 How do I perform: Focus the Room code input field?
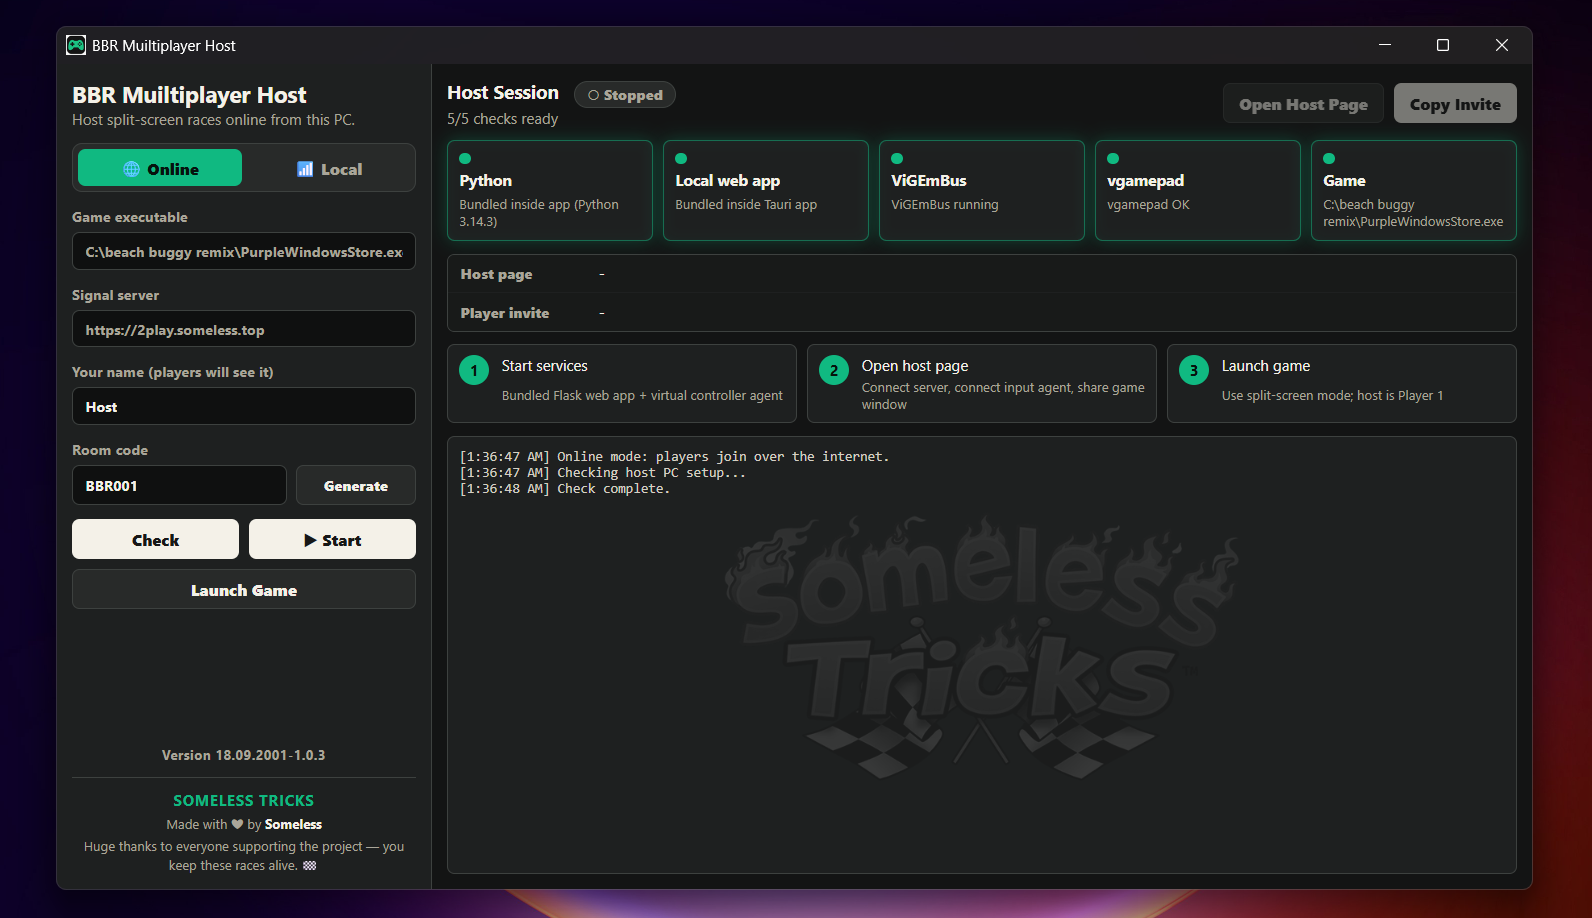click(179, 485)
